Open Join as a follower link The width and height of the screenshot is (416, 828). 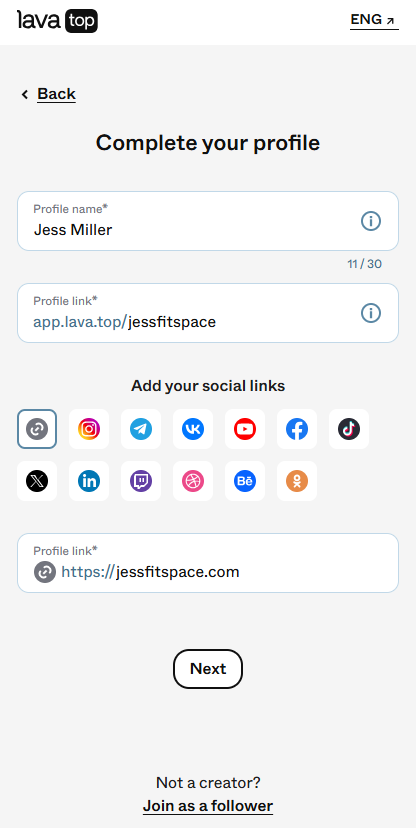click(208, 806)
